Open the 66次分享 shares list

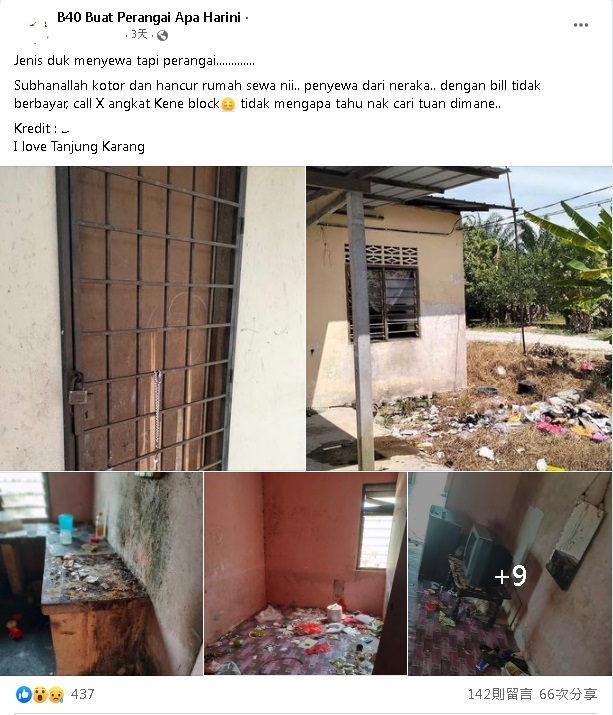click(568, 694)
